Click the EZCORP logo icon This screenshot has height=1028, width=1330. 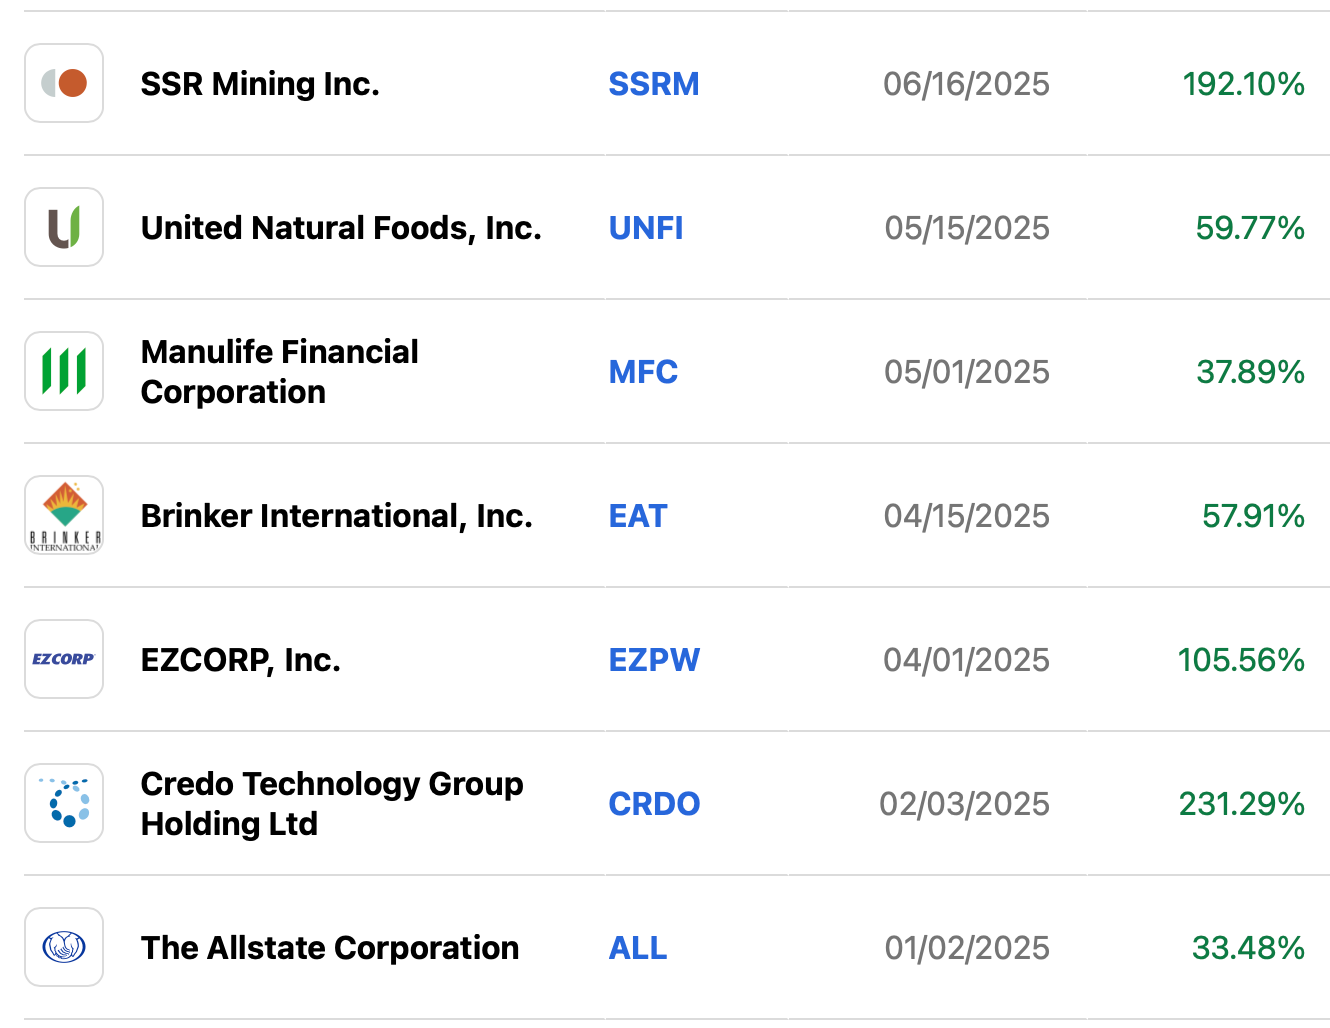[x=64, y=659]
